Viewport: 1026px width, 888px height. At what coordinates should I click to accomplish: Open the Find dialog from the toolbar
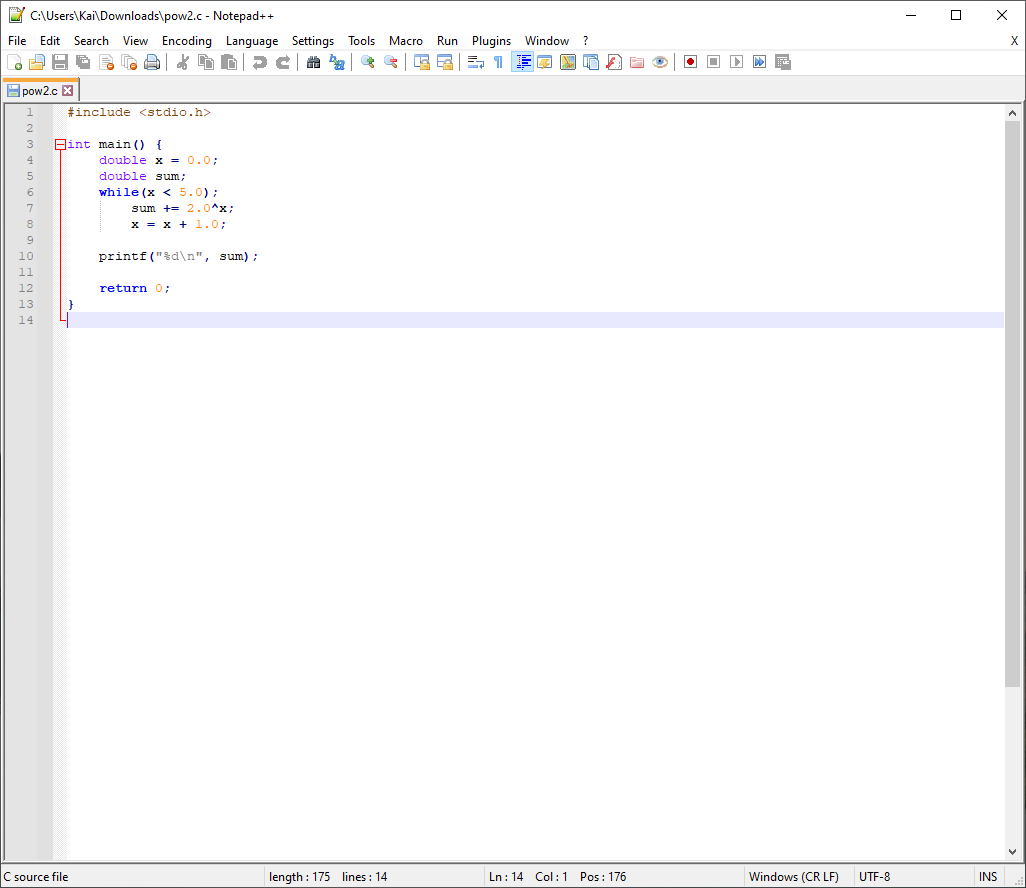point(313,62)
